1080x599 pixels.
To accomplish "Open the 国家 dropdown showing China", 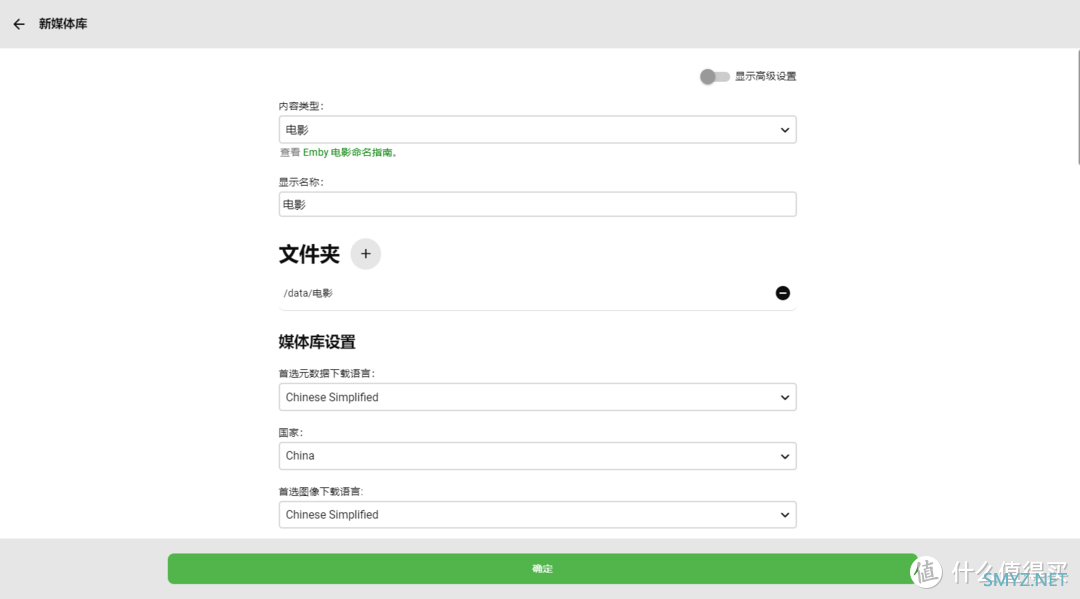I will coord(530,456).
